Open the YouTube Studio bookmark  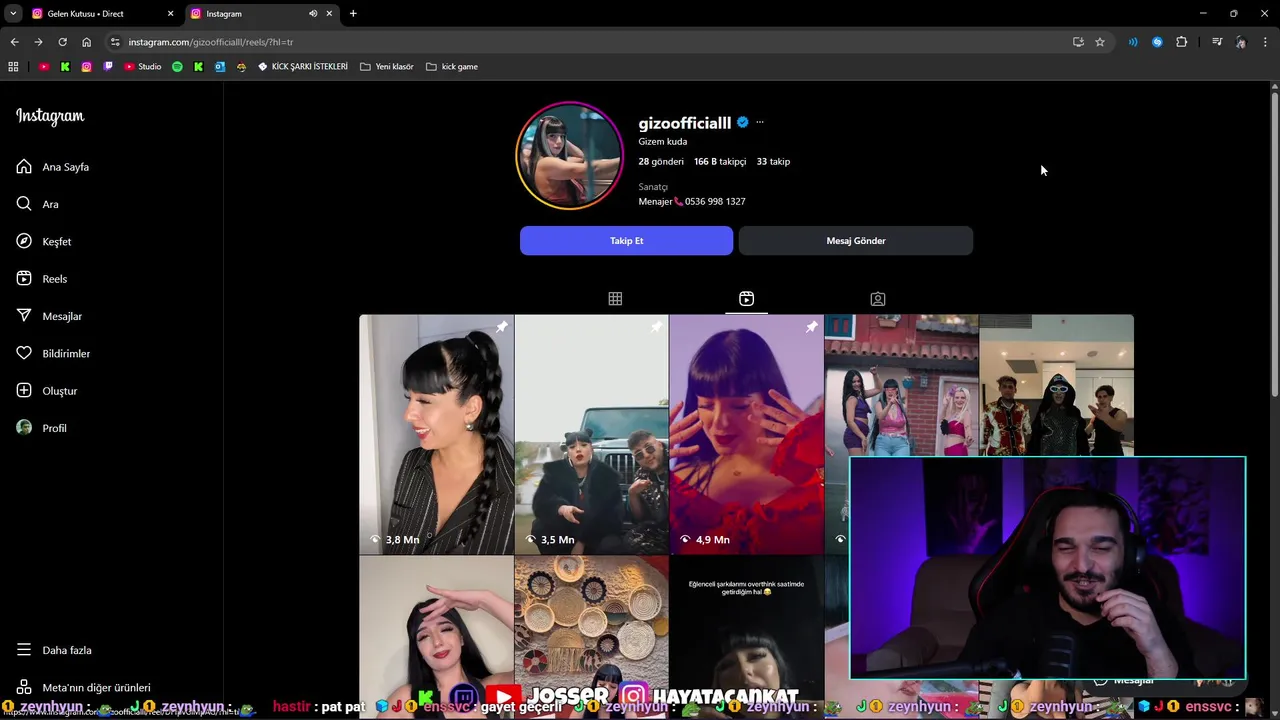pos(143,67)
